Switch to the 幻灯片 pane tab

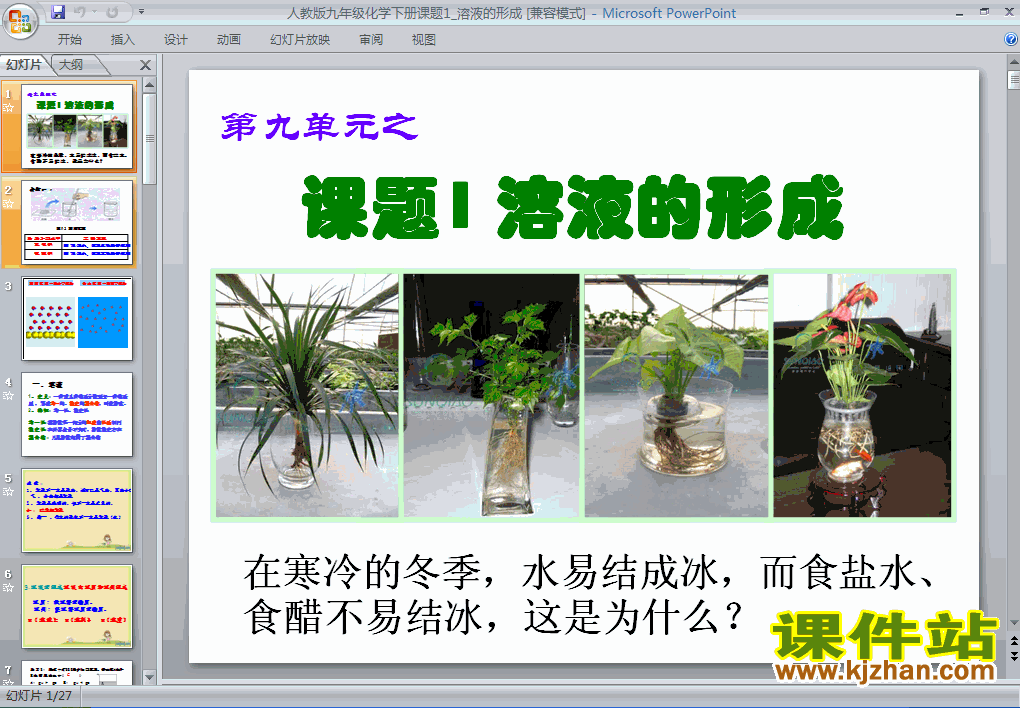pyautogui.click(x=25, y=64)
